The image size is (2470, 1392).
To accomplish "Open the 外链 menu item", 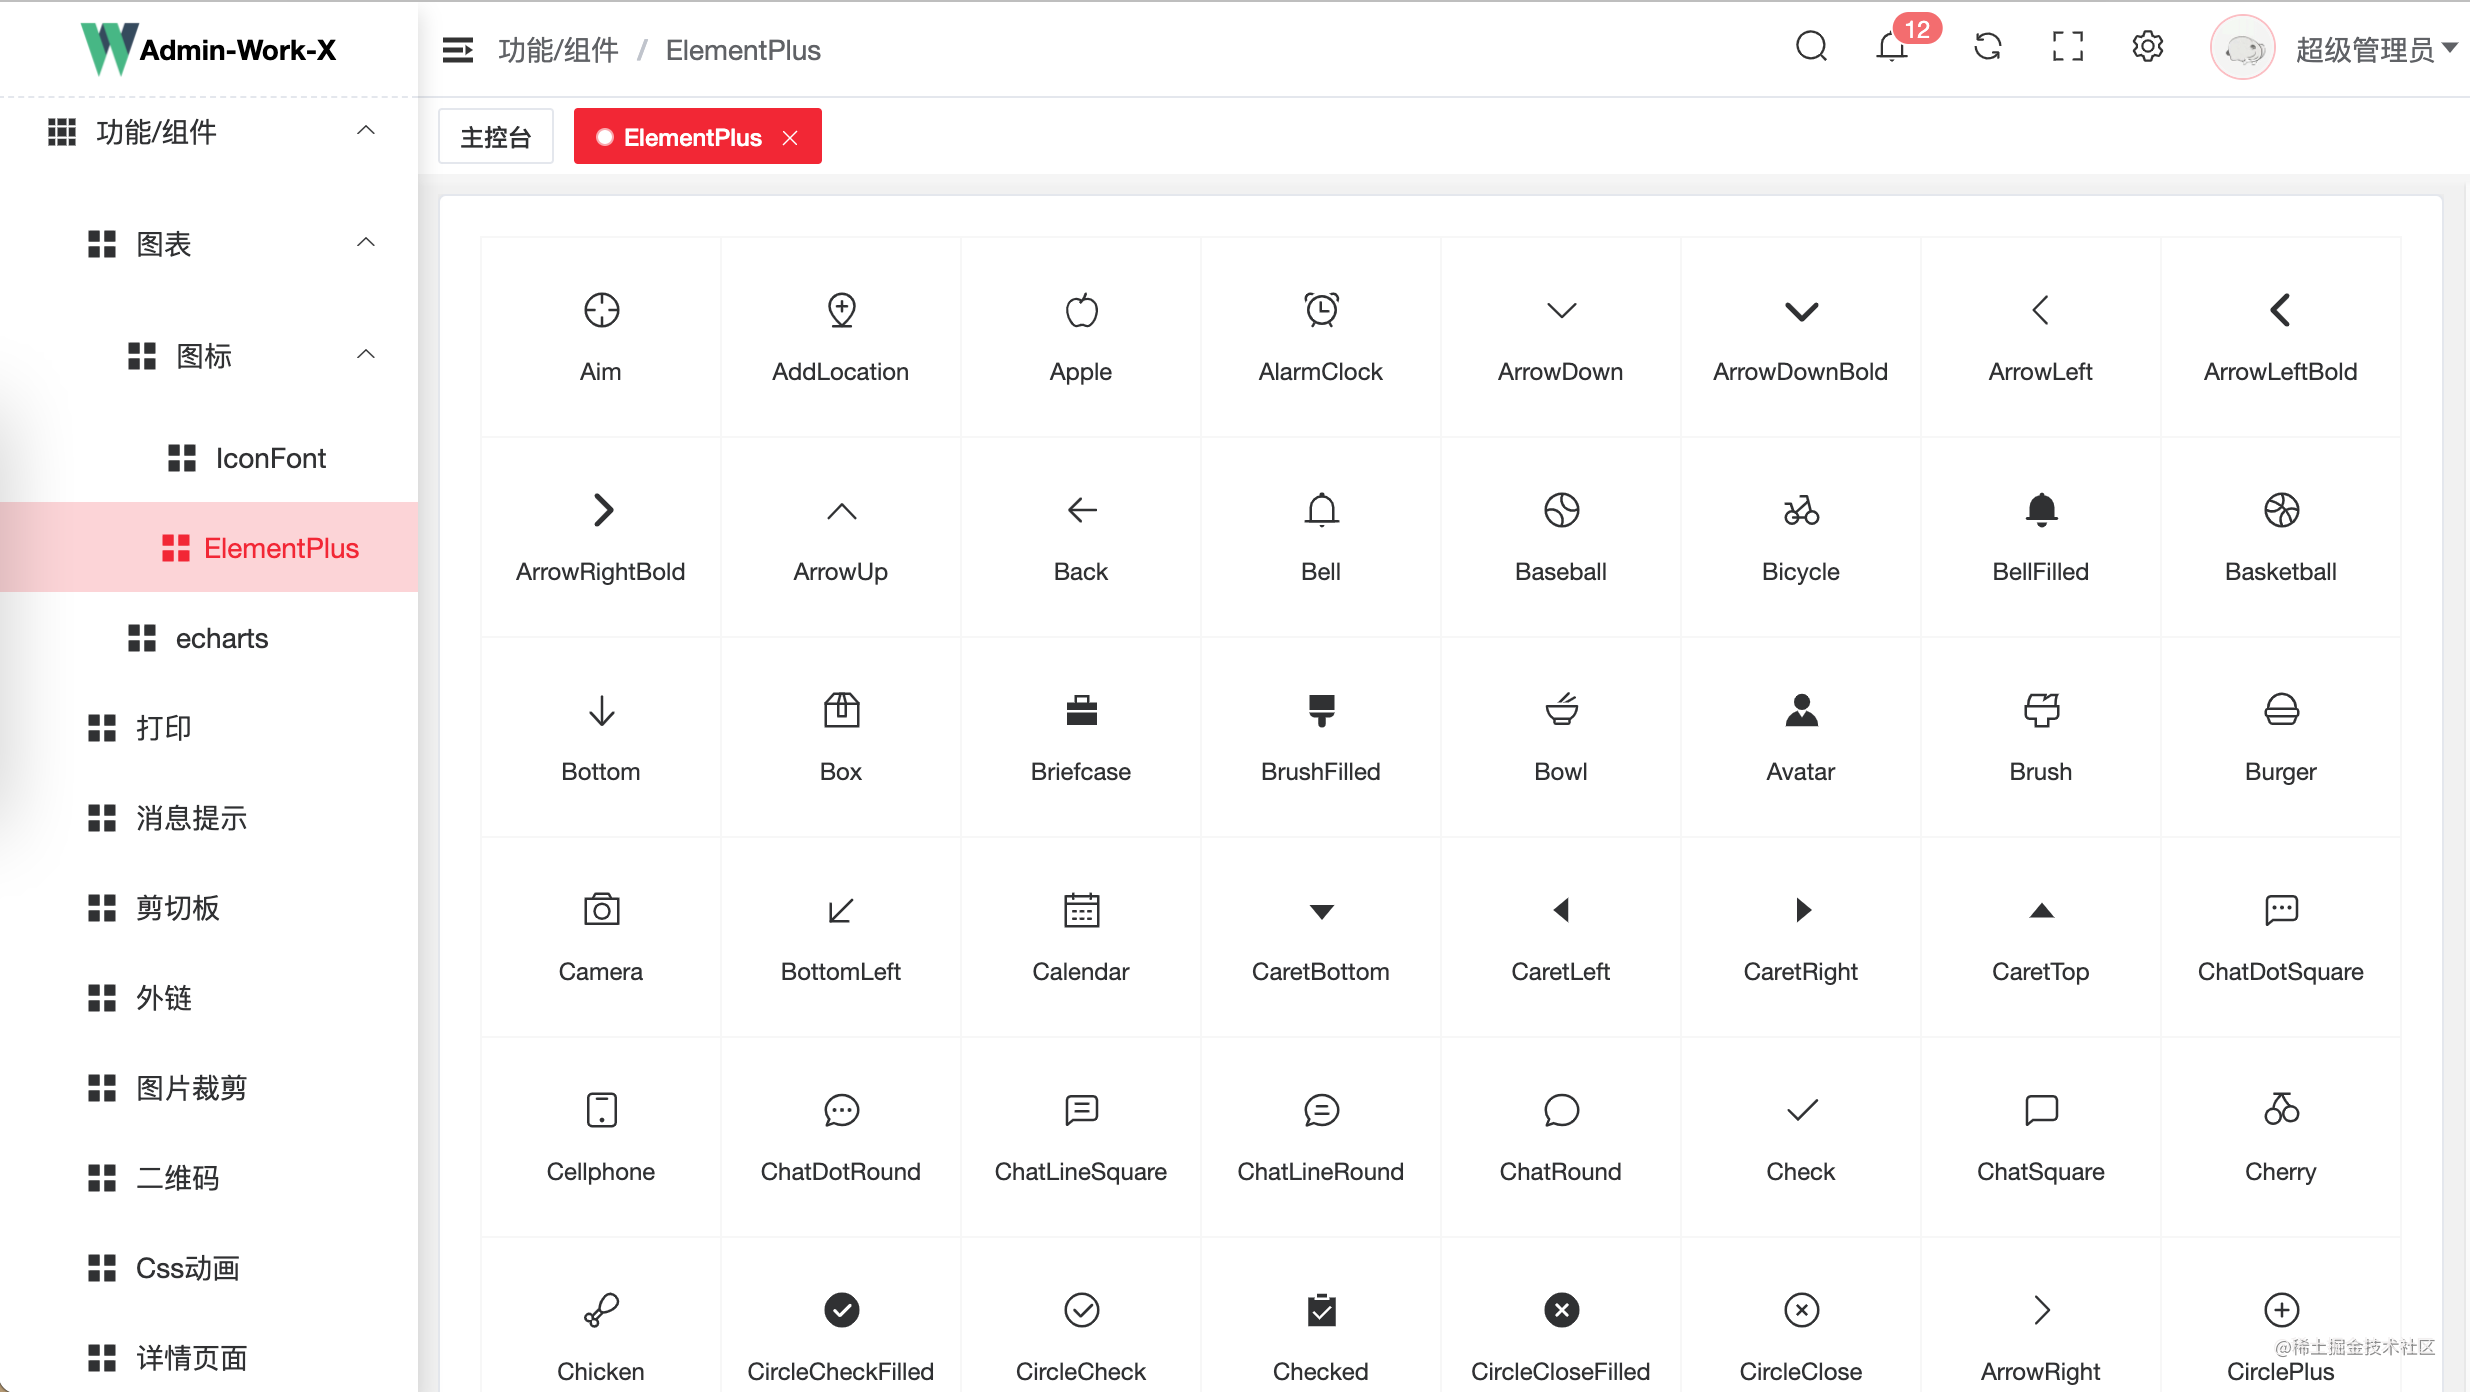I will point(209,998).
